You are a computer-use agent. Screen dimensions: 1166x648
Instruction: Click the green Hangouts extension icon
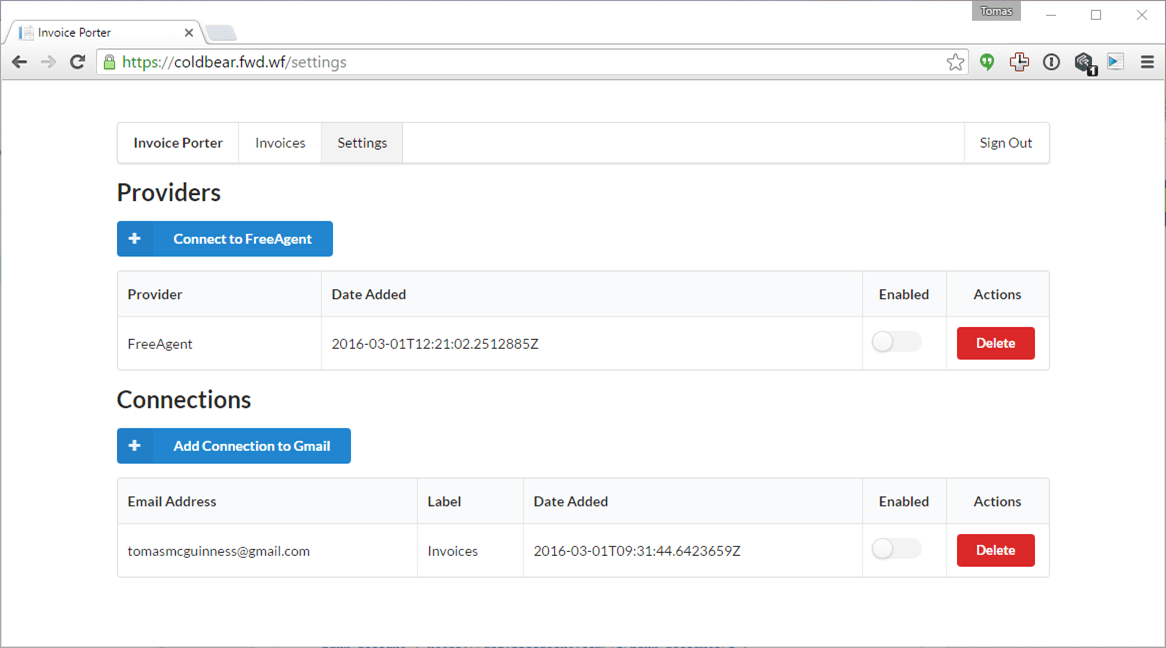tap(987, 62)
